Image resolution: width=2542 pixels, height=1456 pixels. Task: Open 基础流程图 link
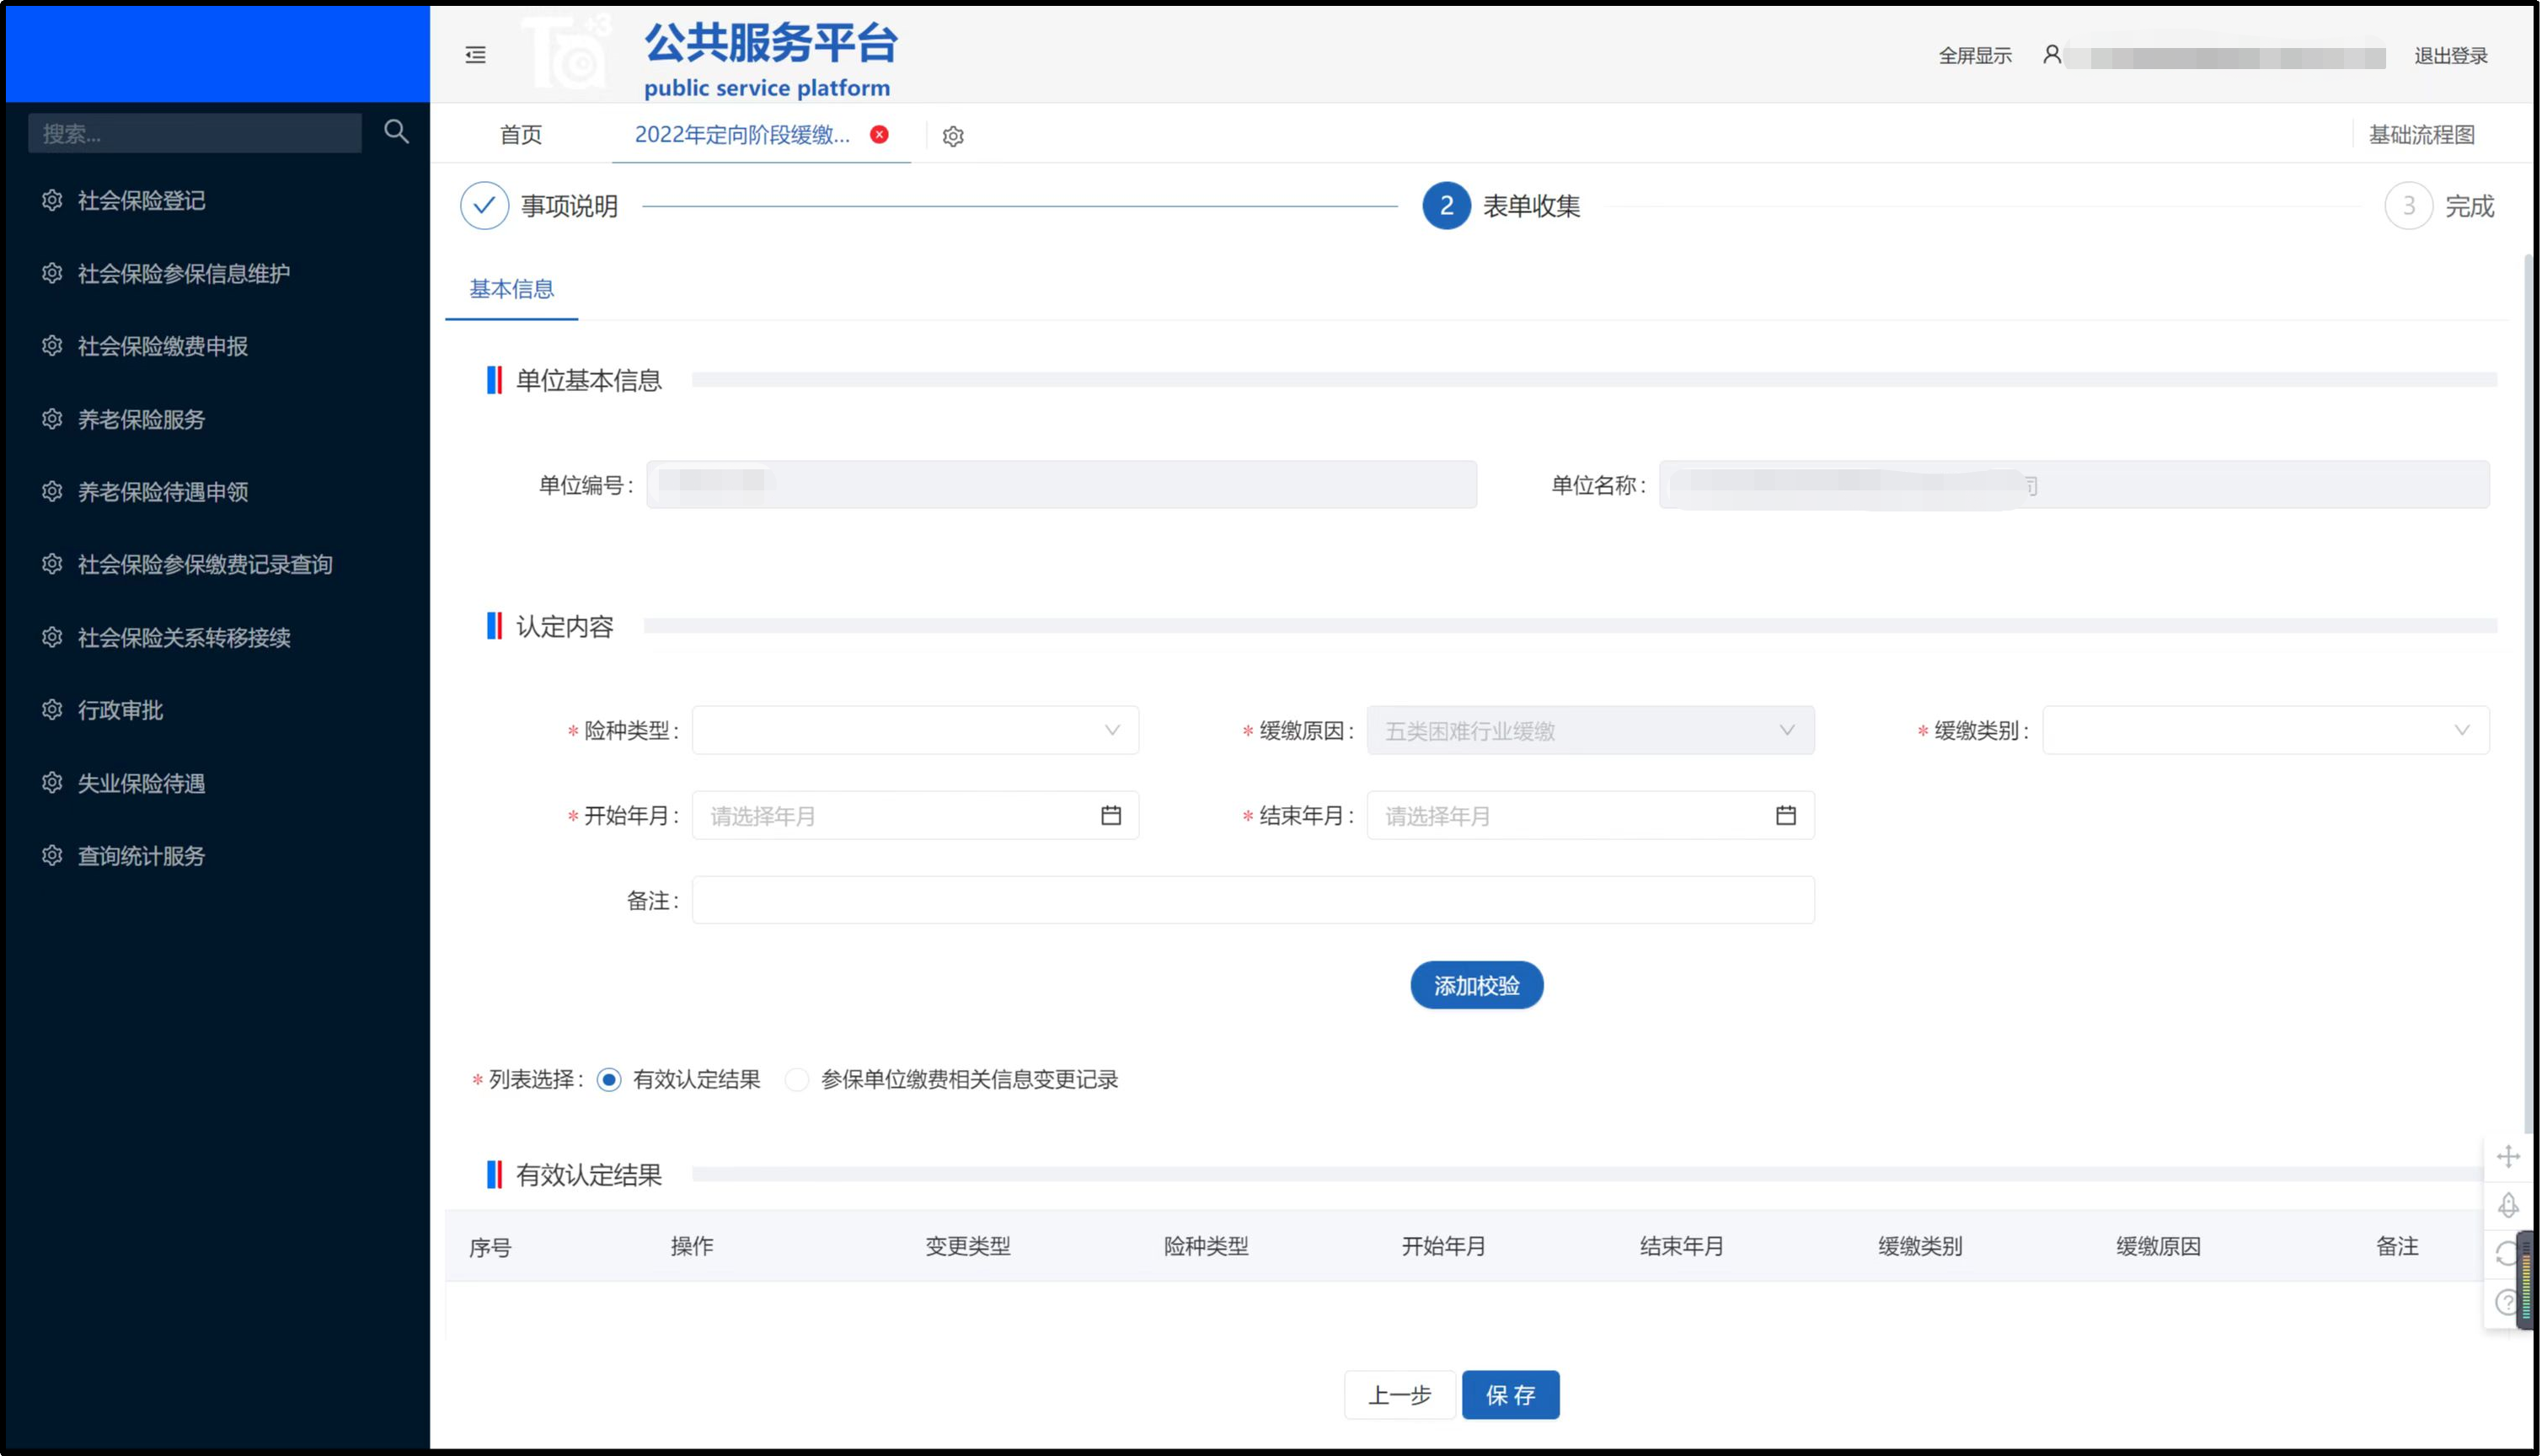coord(2421,135)
